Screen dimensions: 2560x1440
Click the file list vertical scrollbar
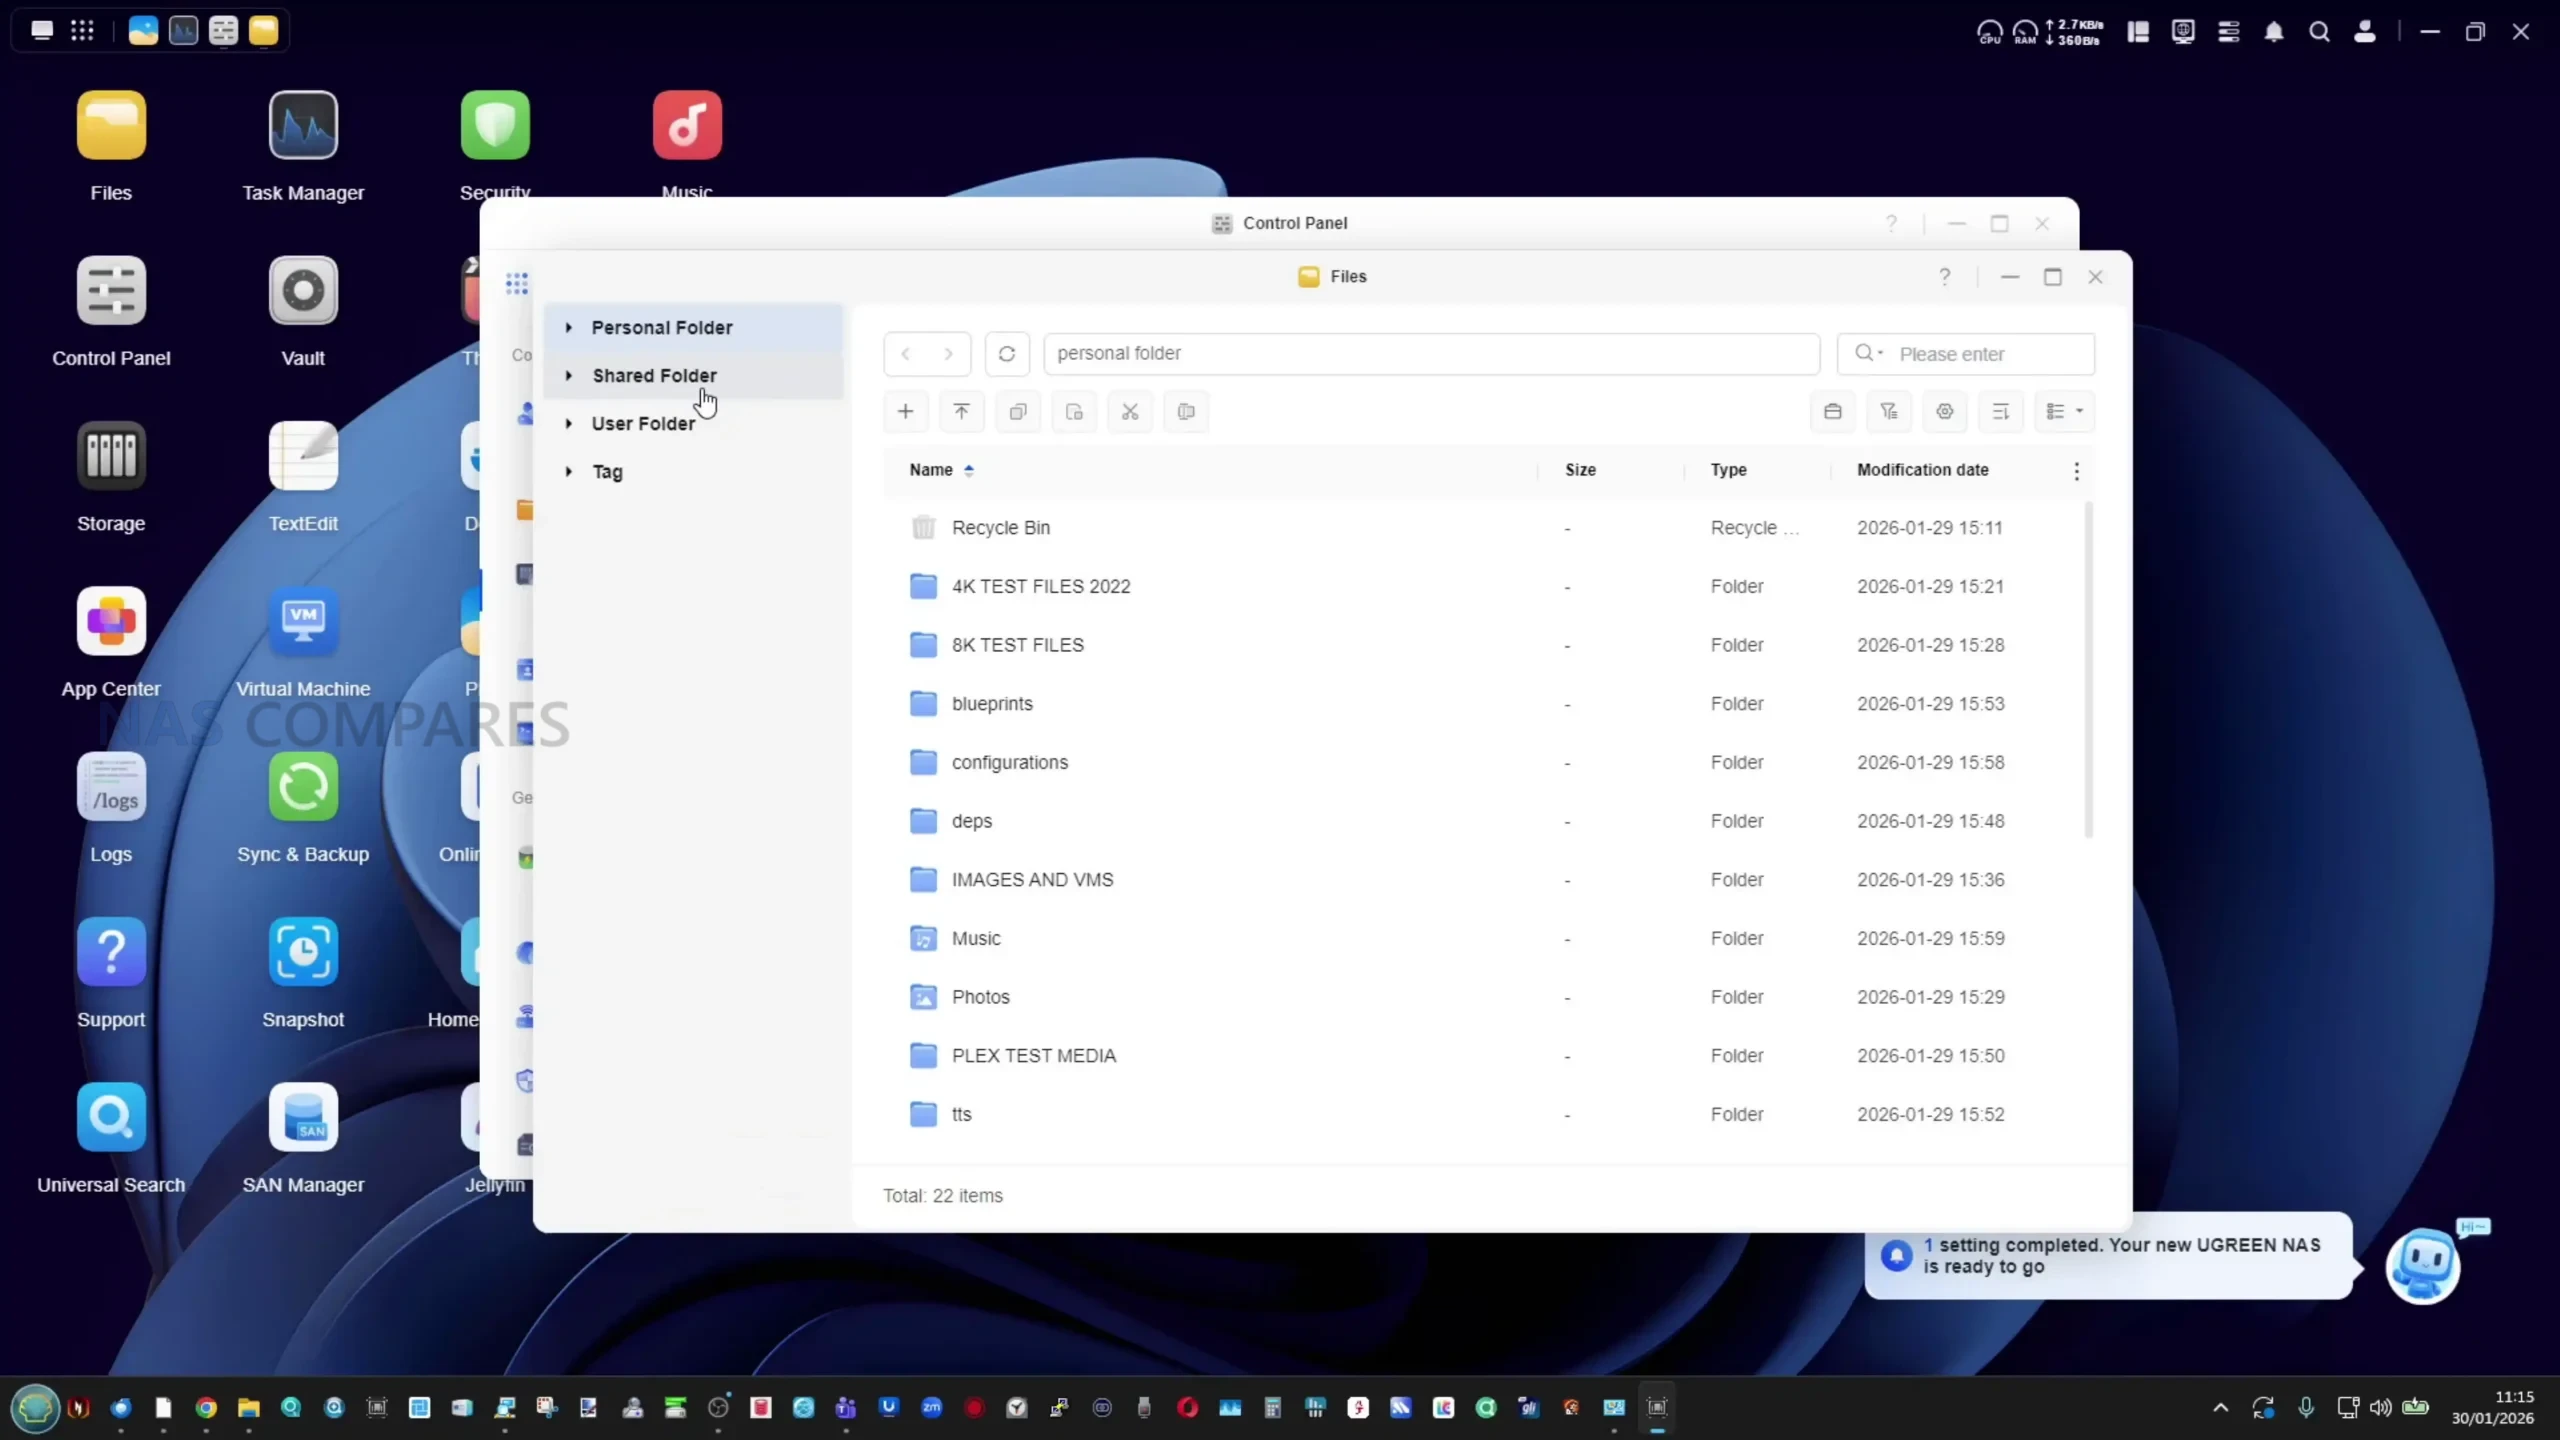point(2088,670)
